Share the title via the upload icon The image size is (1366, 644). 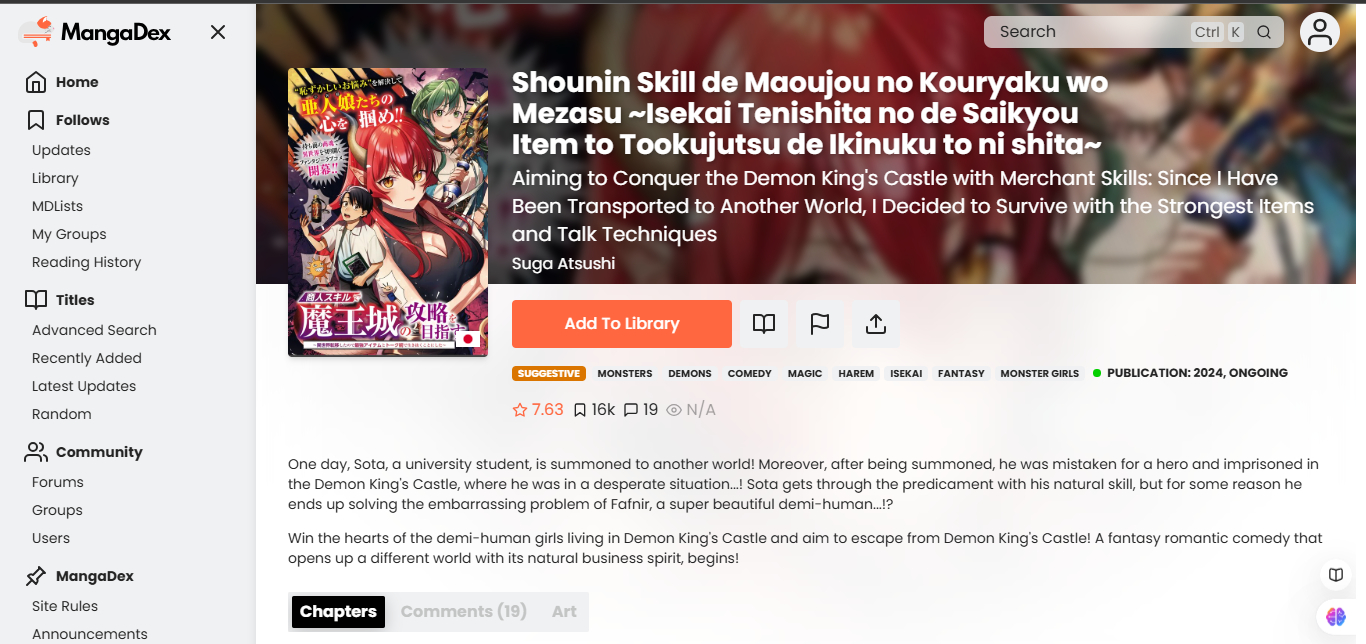coord(876,324)
